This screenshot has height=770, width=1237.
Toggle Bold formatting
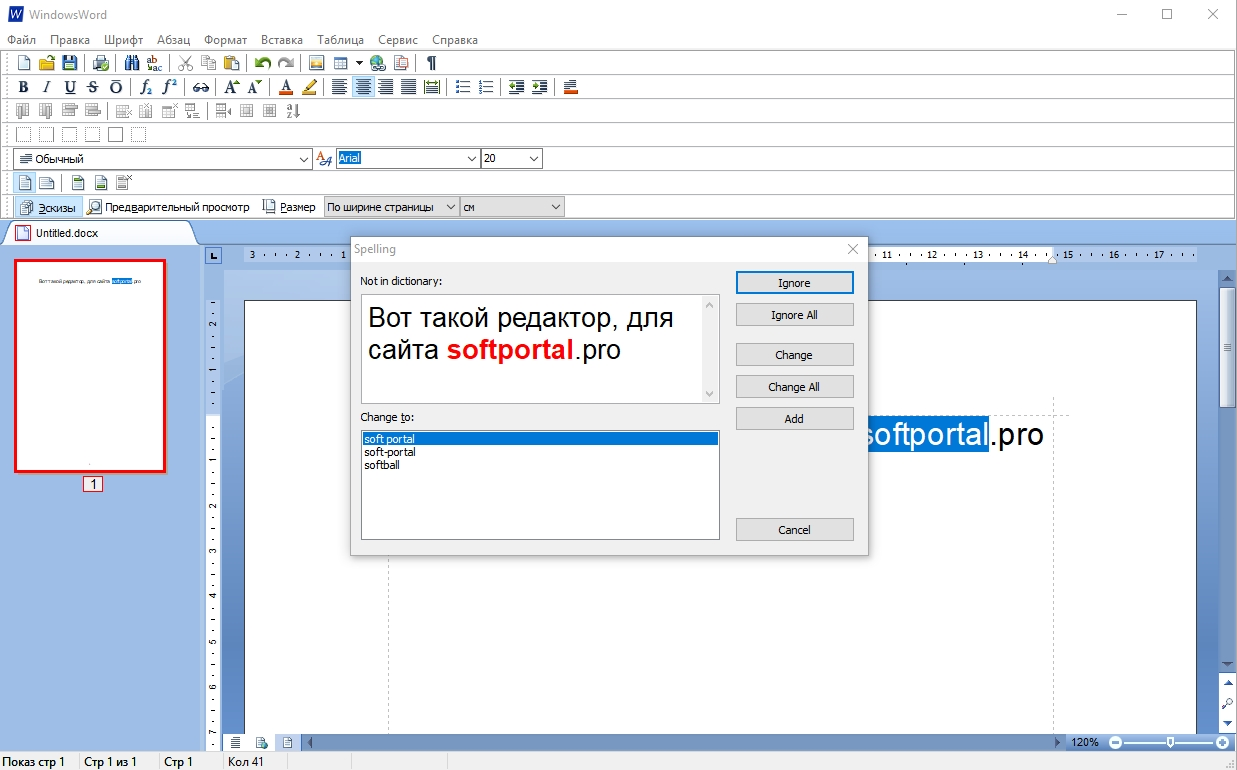tap(23, 87)
